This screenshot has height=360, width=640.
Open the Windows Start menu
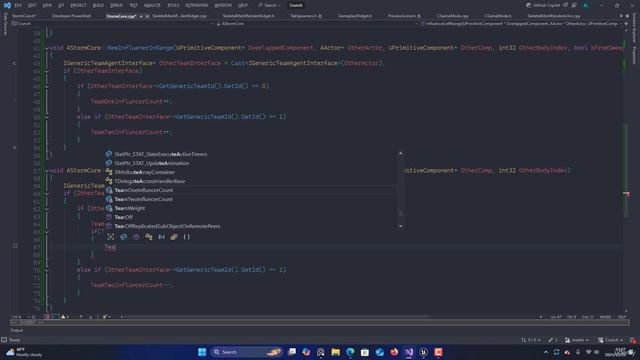(x=202, y=352)
